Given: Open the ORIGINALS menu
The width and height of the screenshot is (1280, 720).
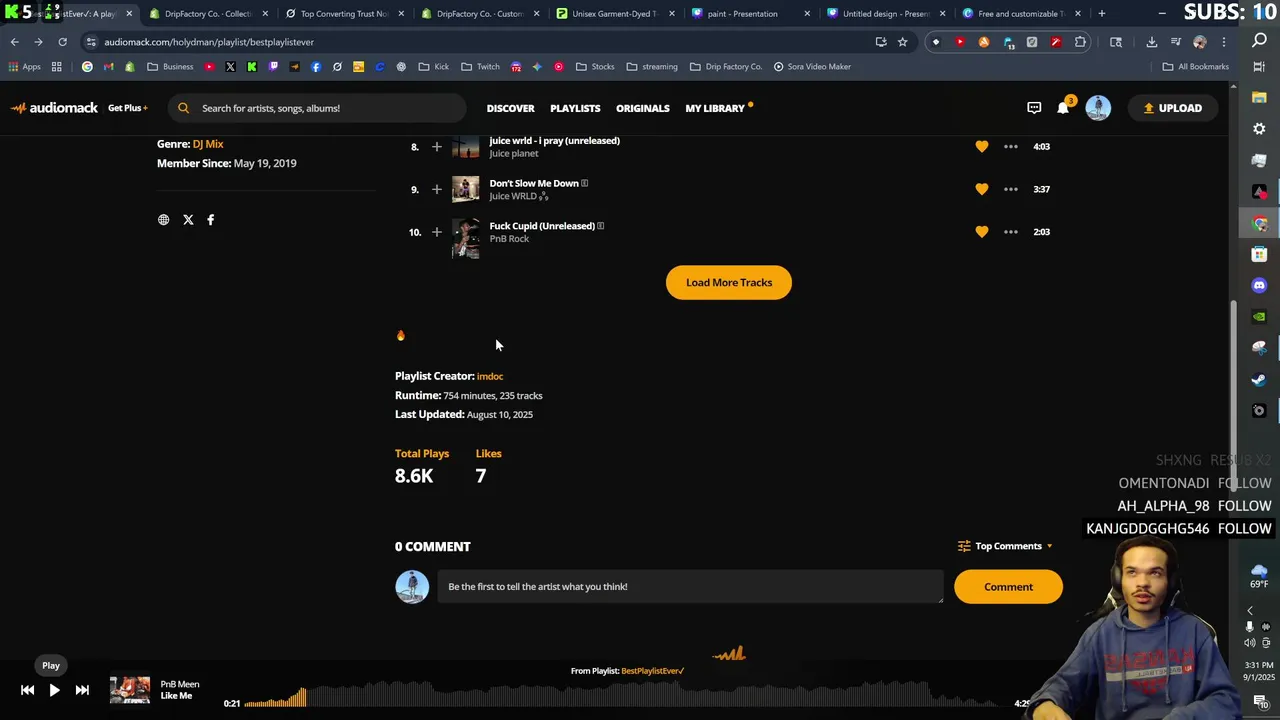Looking at the screenshot, I should pos(642,108).
